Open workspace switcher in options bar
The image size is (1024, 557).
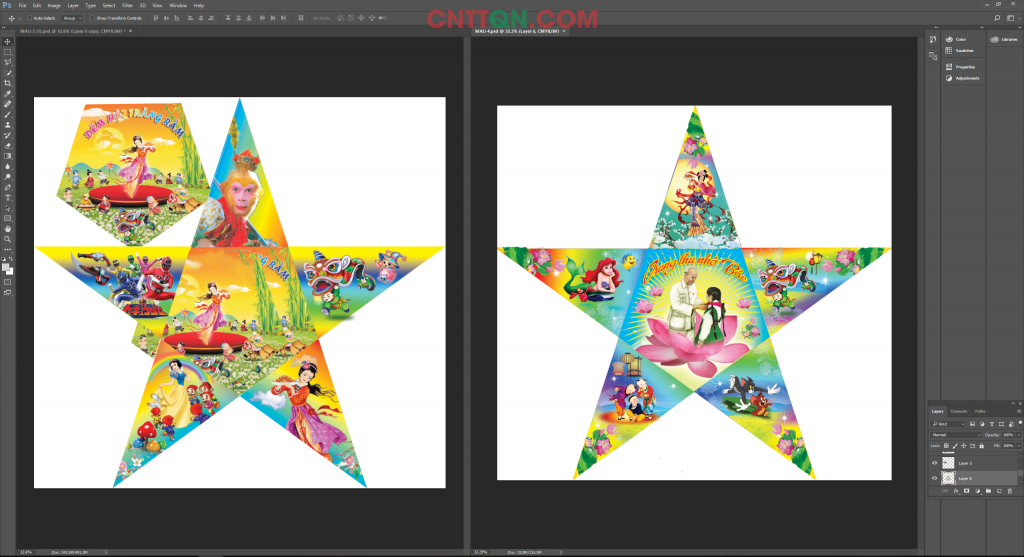1012,18
